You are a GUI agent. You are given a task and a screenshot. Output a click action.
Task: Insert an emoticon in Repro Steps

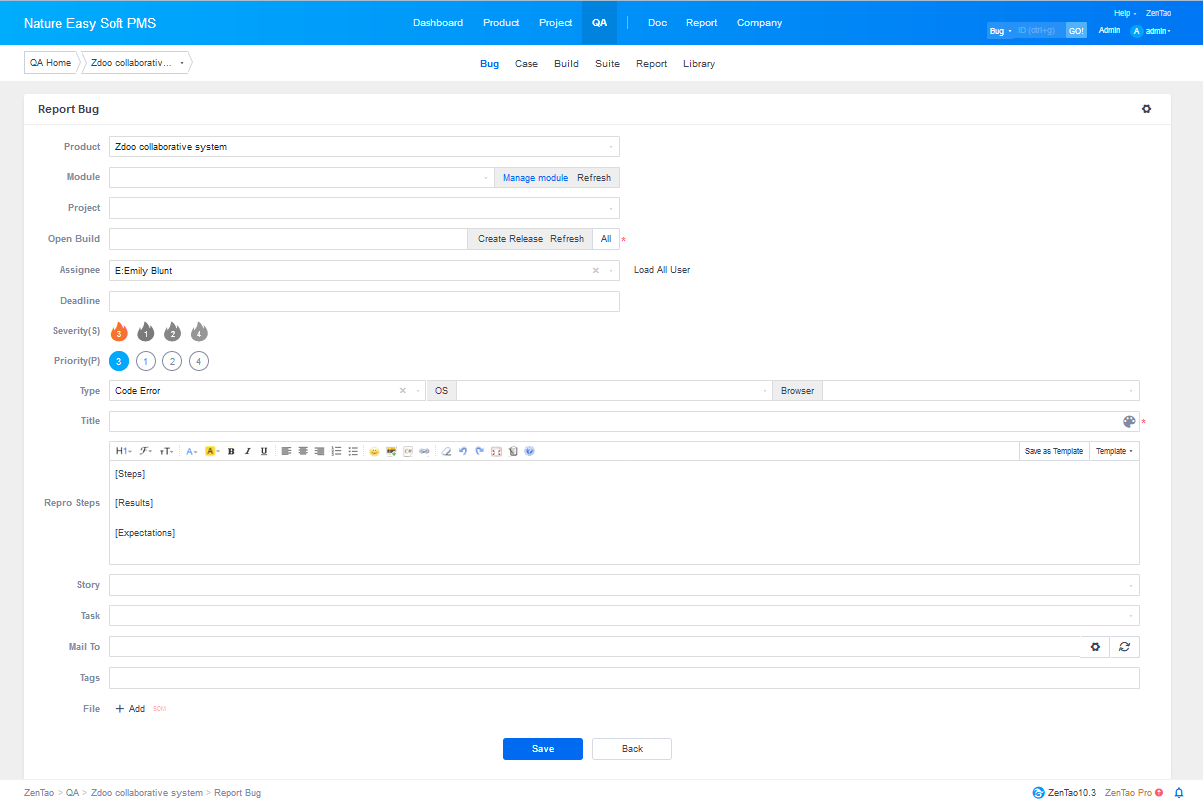374,451
